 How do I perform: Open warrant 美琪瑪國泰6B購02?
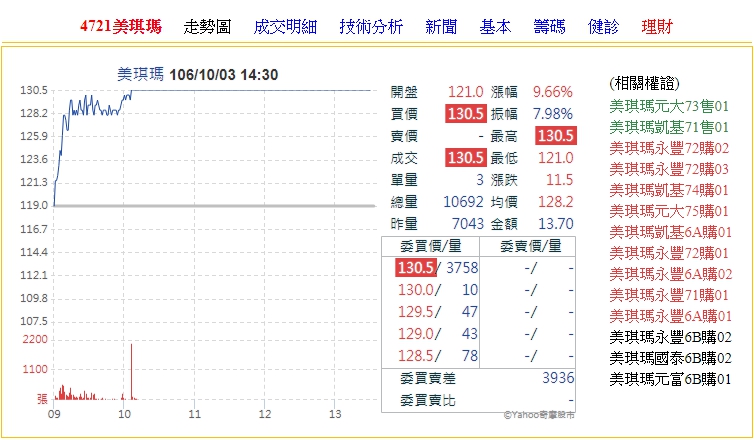tap(670, 358)
